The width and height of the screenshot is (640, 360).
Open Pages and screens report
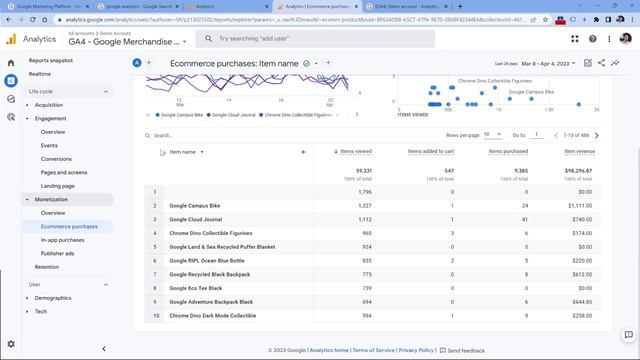coord(64,172)
